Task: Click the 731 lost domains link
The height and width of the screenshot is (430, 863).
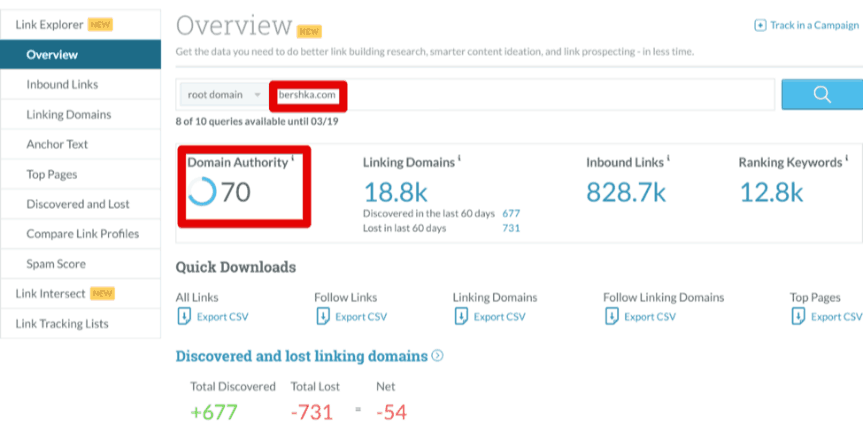Action: [511, 228]
